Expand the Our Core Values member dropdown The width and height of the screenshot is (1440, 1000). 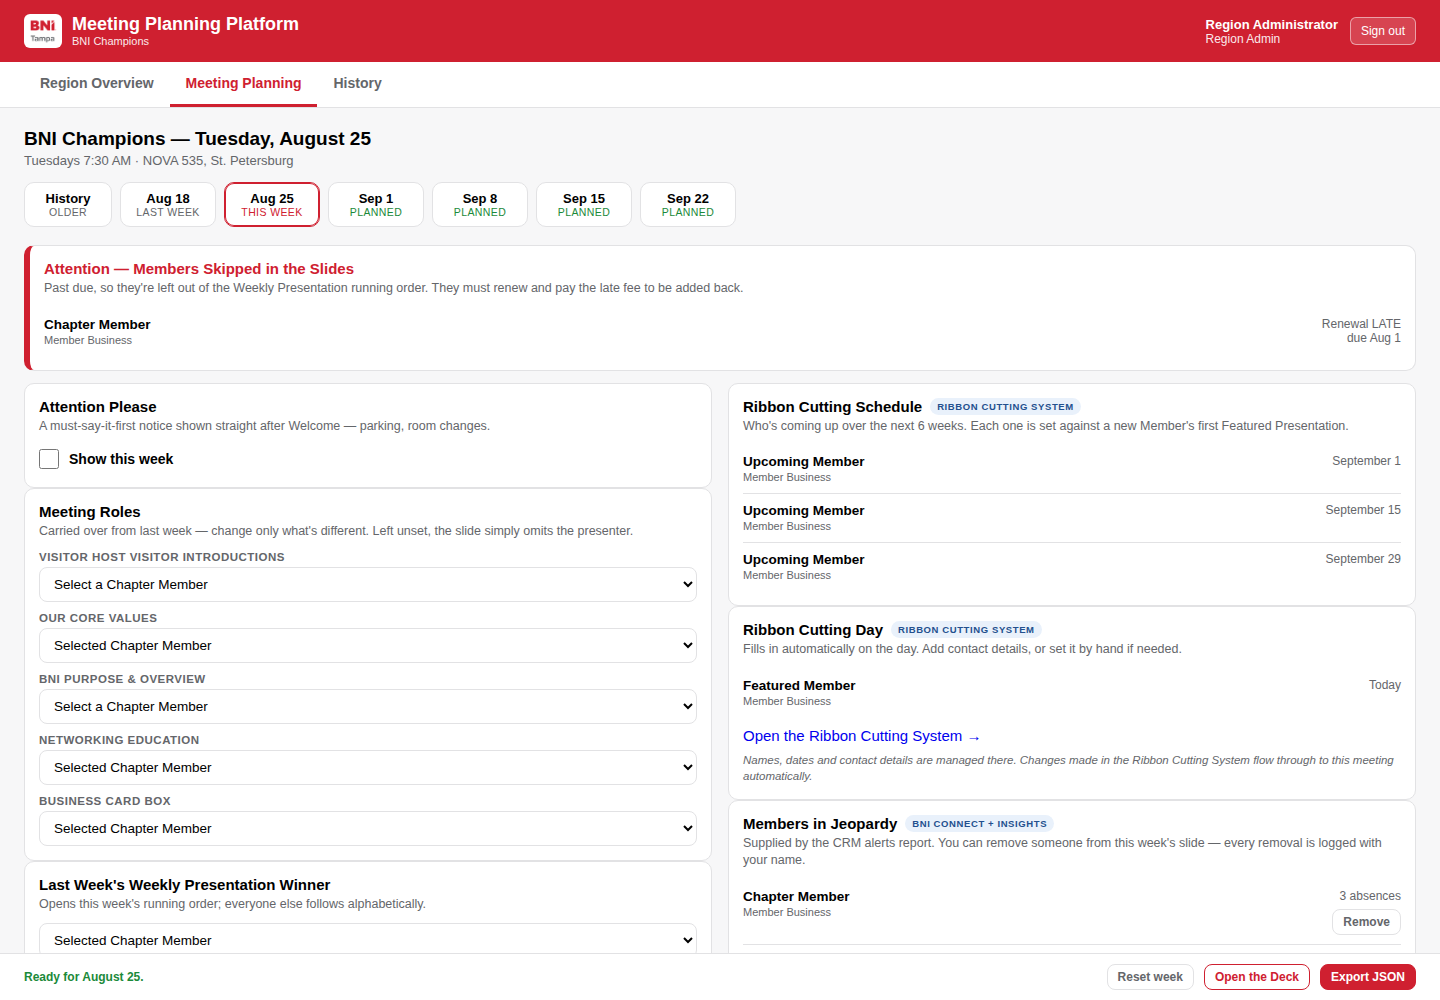[368, 646]
